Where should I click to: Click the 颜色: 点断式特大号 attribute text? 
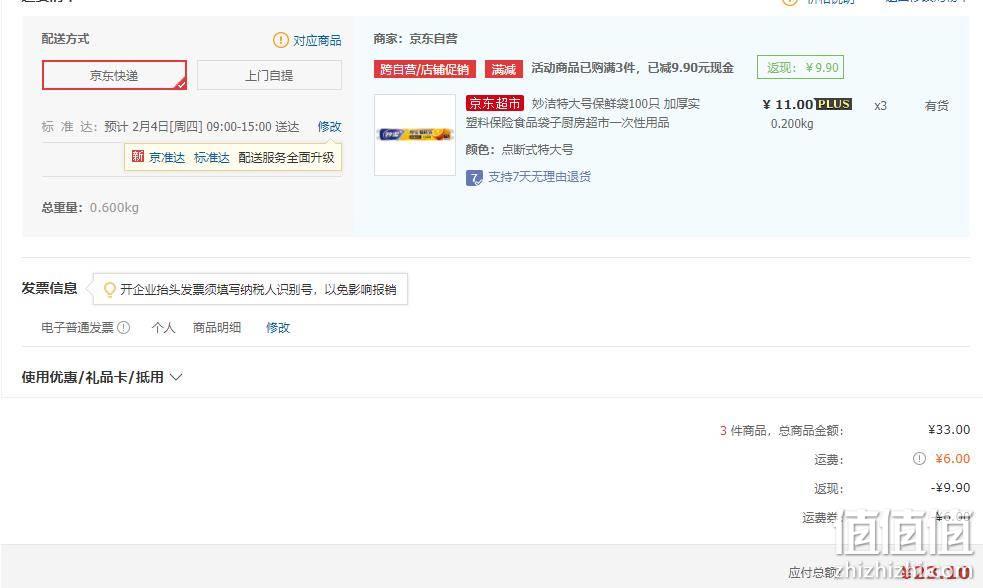point(519,149)
